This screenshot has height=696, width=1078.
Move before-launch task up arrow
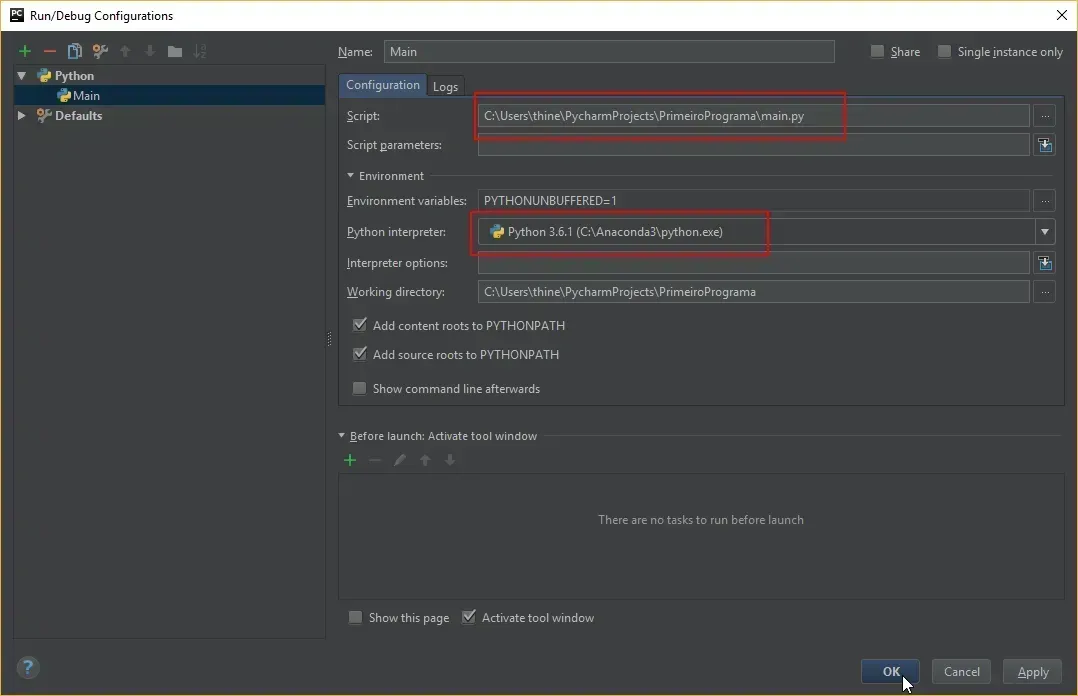(x=425, y=460)
